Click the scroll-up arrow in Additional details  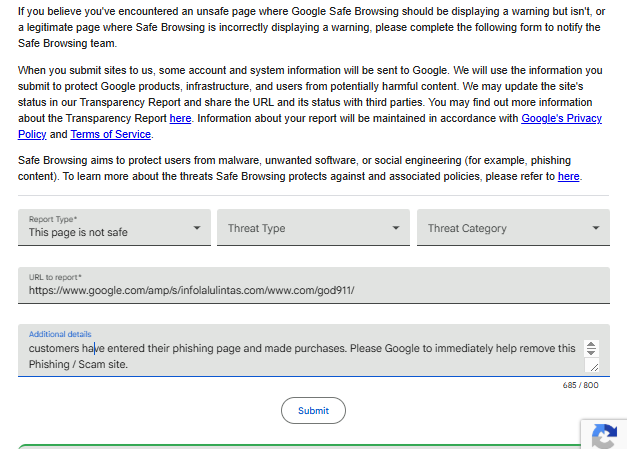(591, 345)
